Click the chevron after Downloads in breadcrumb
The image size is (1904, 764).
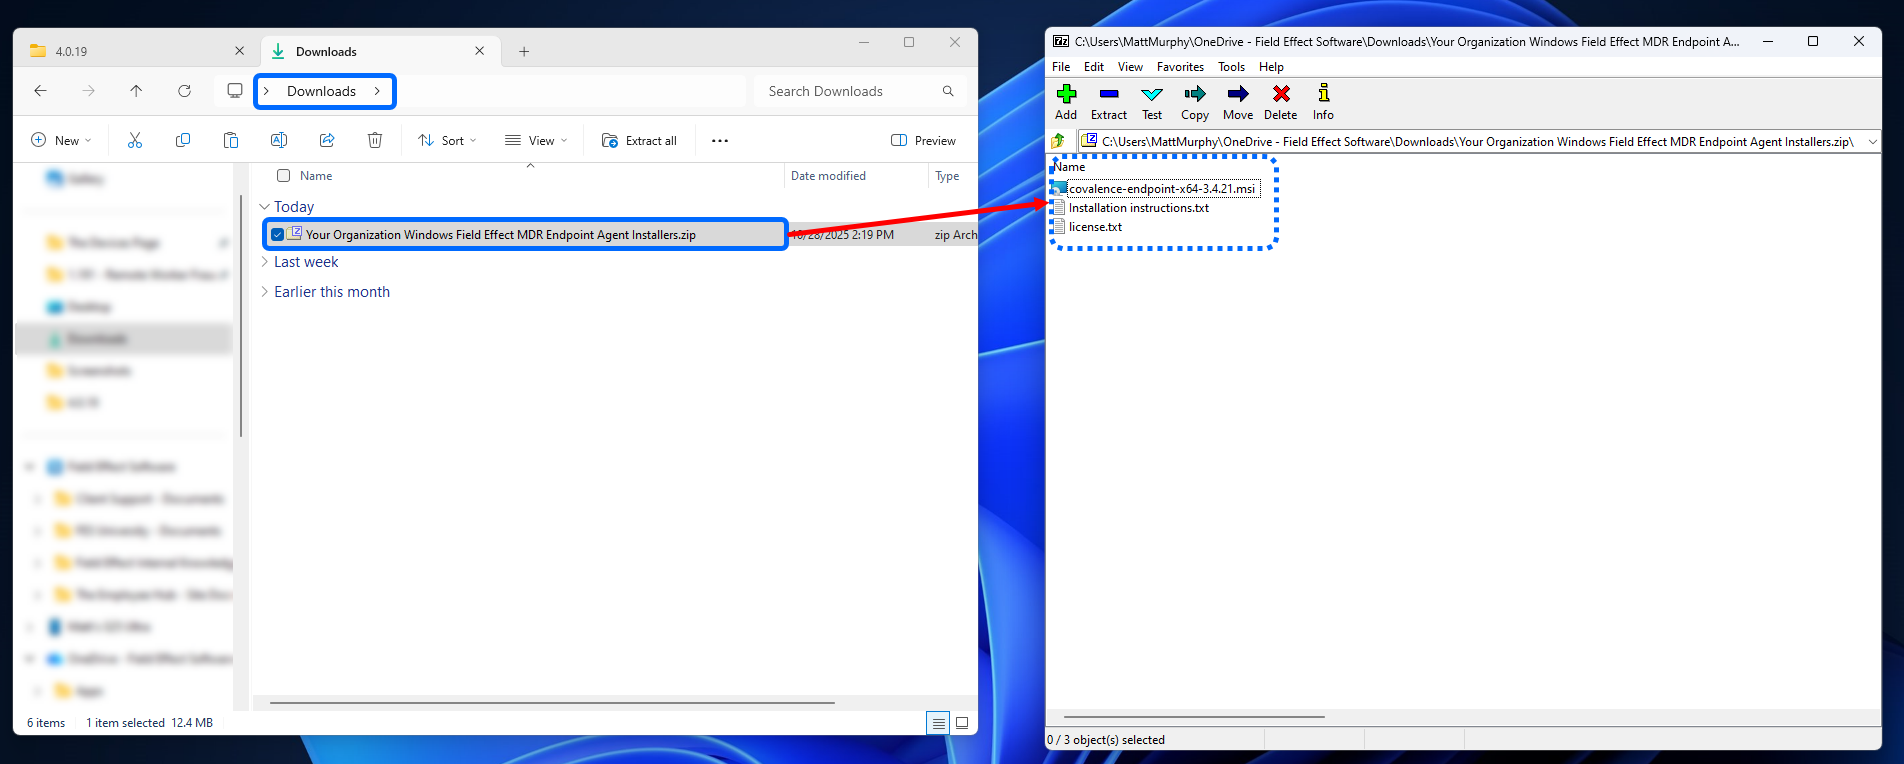coord(377,91)
